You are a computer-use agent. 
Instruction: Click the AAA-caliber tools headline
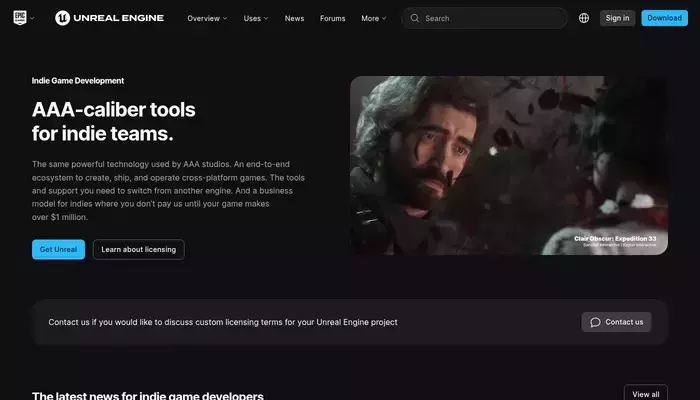pyautogui.click(x=113, y=121)
